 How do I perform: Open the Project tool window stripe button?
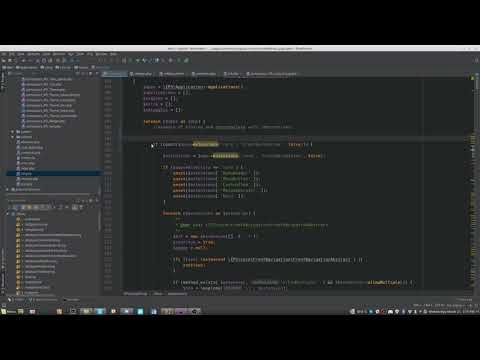tap(3, 82)
